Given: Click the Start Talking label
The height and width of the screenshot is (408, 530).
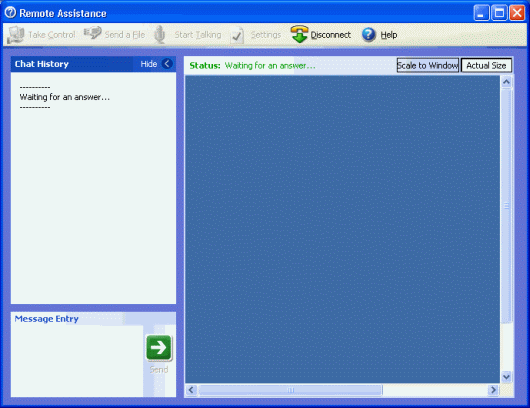Looking at the screenshot, I should pos(198,35).
